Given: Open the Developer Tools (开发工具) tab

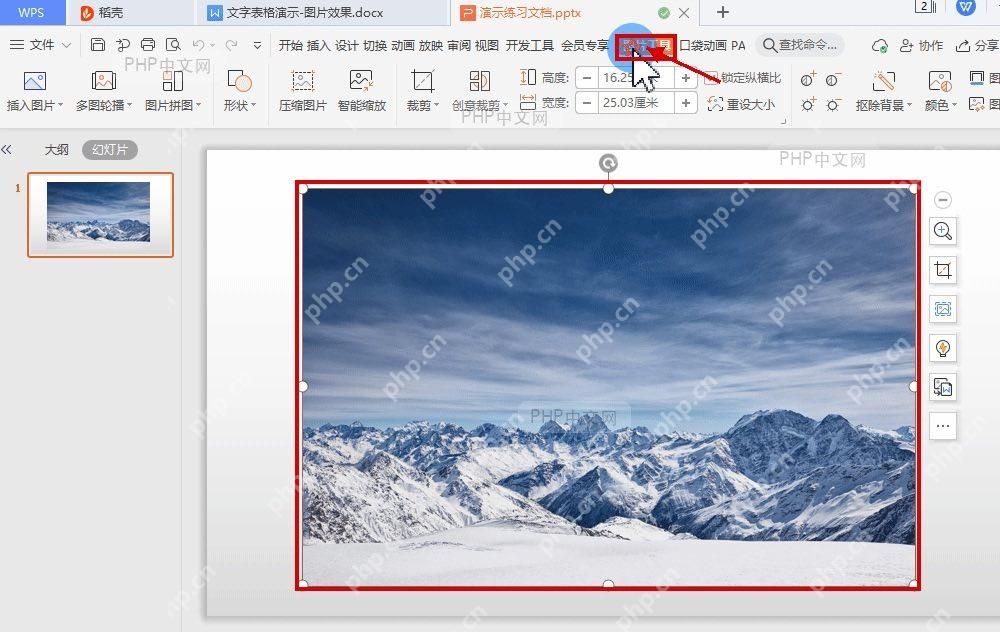Looking at the screenshot, I should coord(529,45).
